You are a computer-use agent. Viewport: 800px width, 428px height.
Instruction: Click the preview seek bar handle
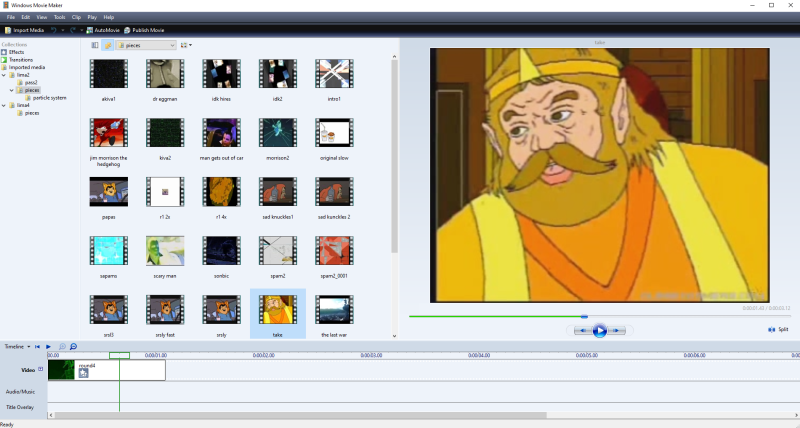click(584, 317)
